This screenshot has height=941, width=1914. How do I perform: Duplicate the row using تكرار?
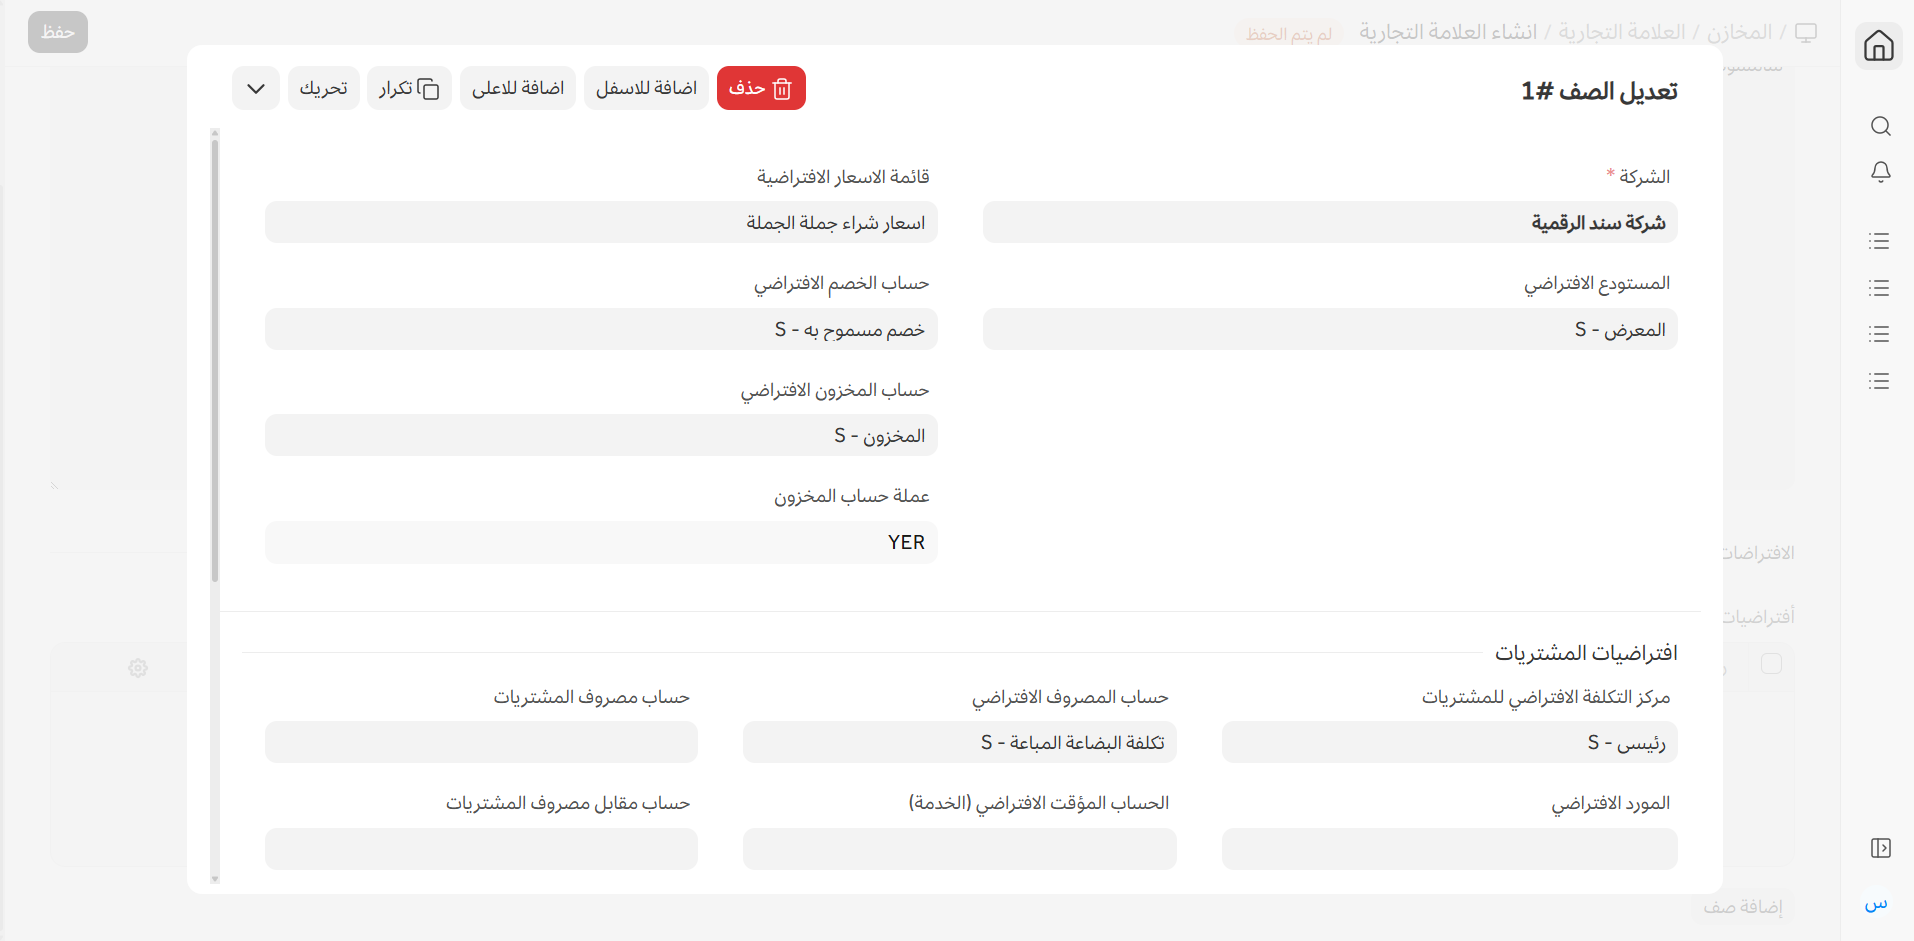tap(409, 88)
